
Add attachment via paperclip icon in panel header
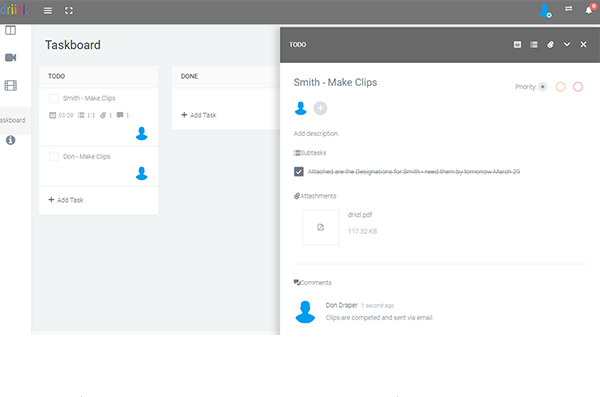pos(550,45)
